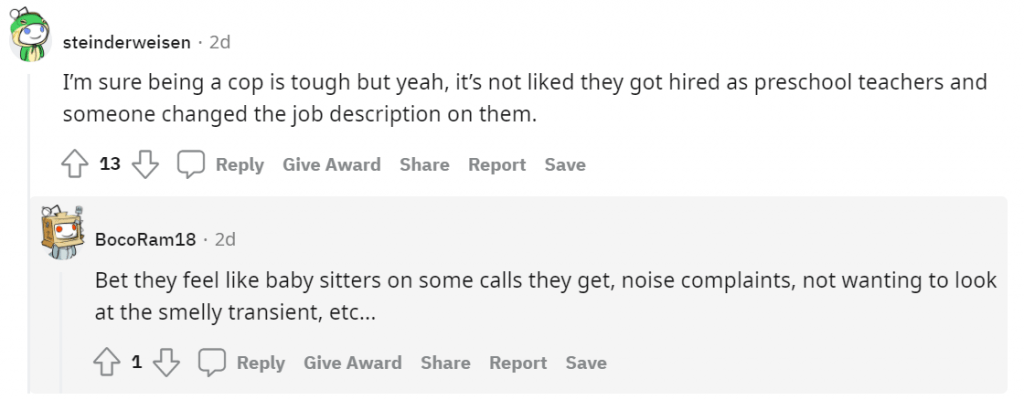Open steinderweisen username link
This screenshot has height=400, width=1024.
click(125, 42)
